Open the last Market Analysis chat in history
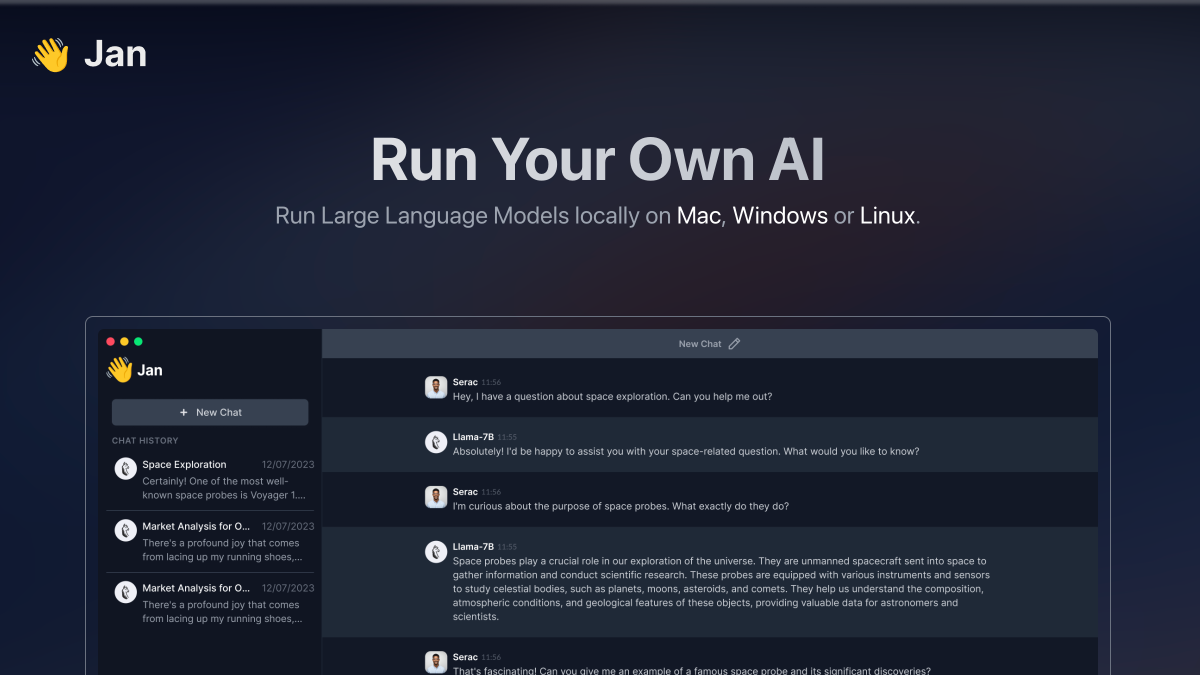 pos(213,603)
